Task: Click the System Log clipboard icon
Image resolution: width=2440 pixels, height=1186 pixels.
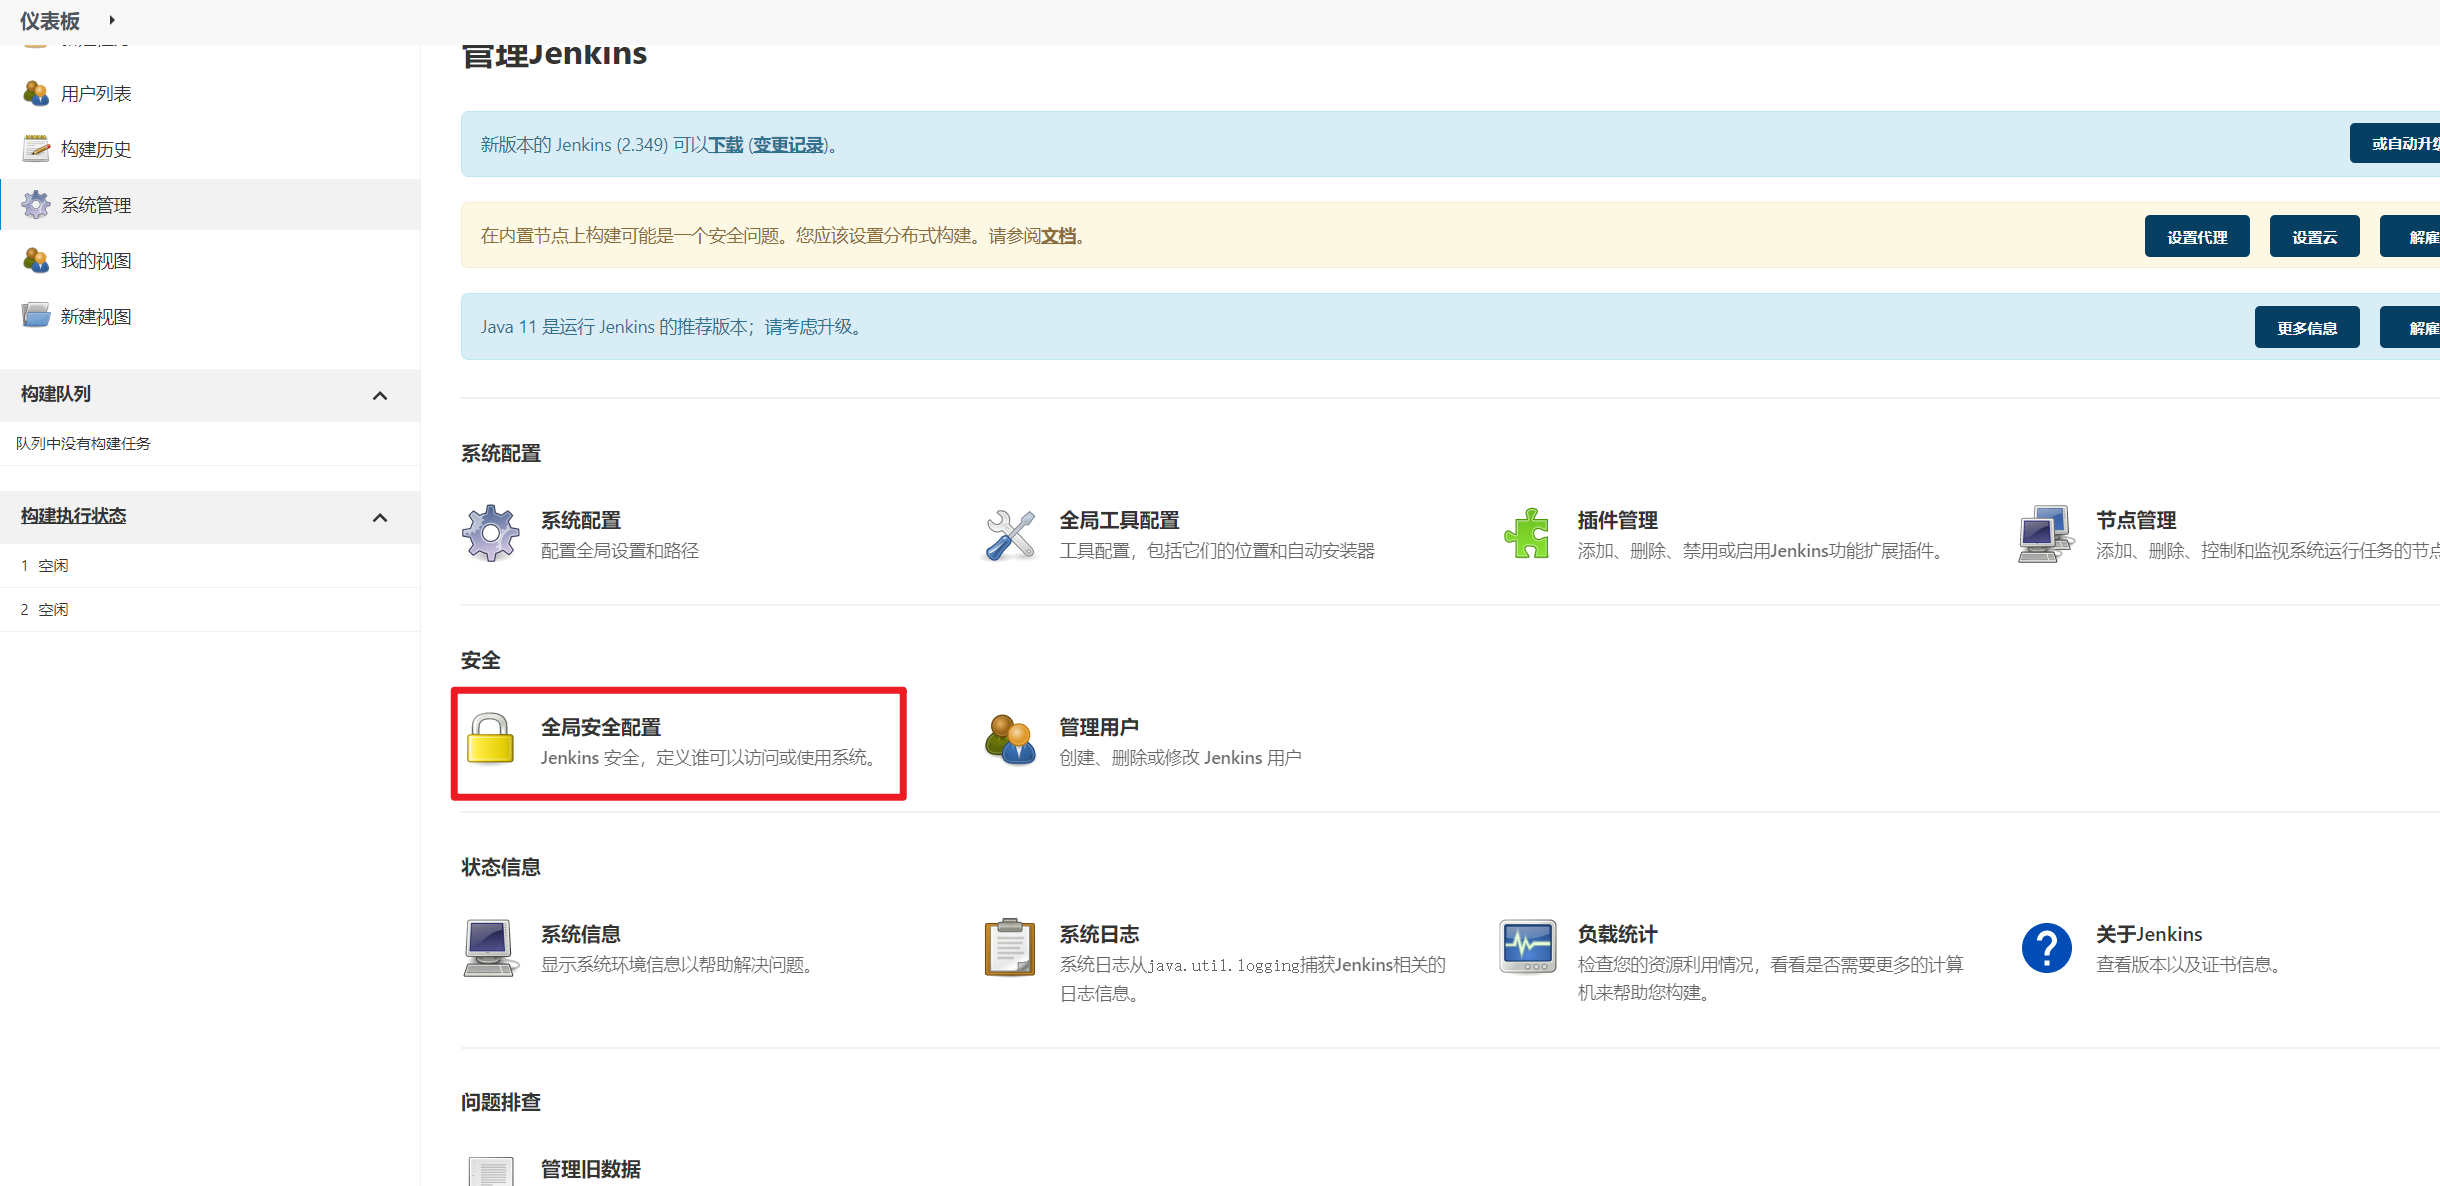Action: pos(1009,947)
